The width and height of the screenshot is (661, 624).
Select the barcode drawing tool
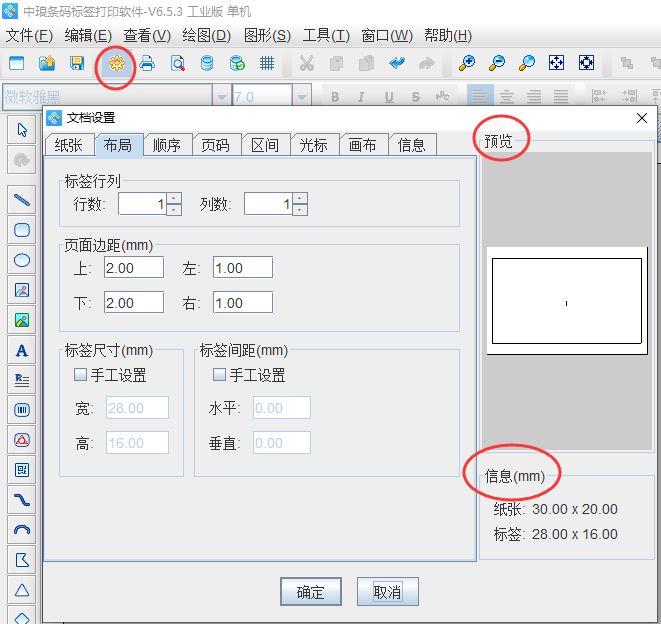click(21, 409)
